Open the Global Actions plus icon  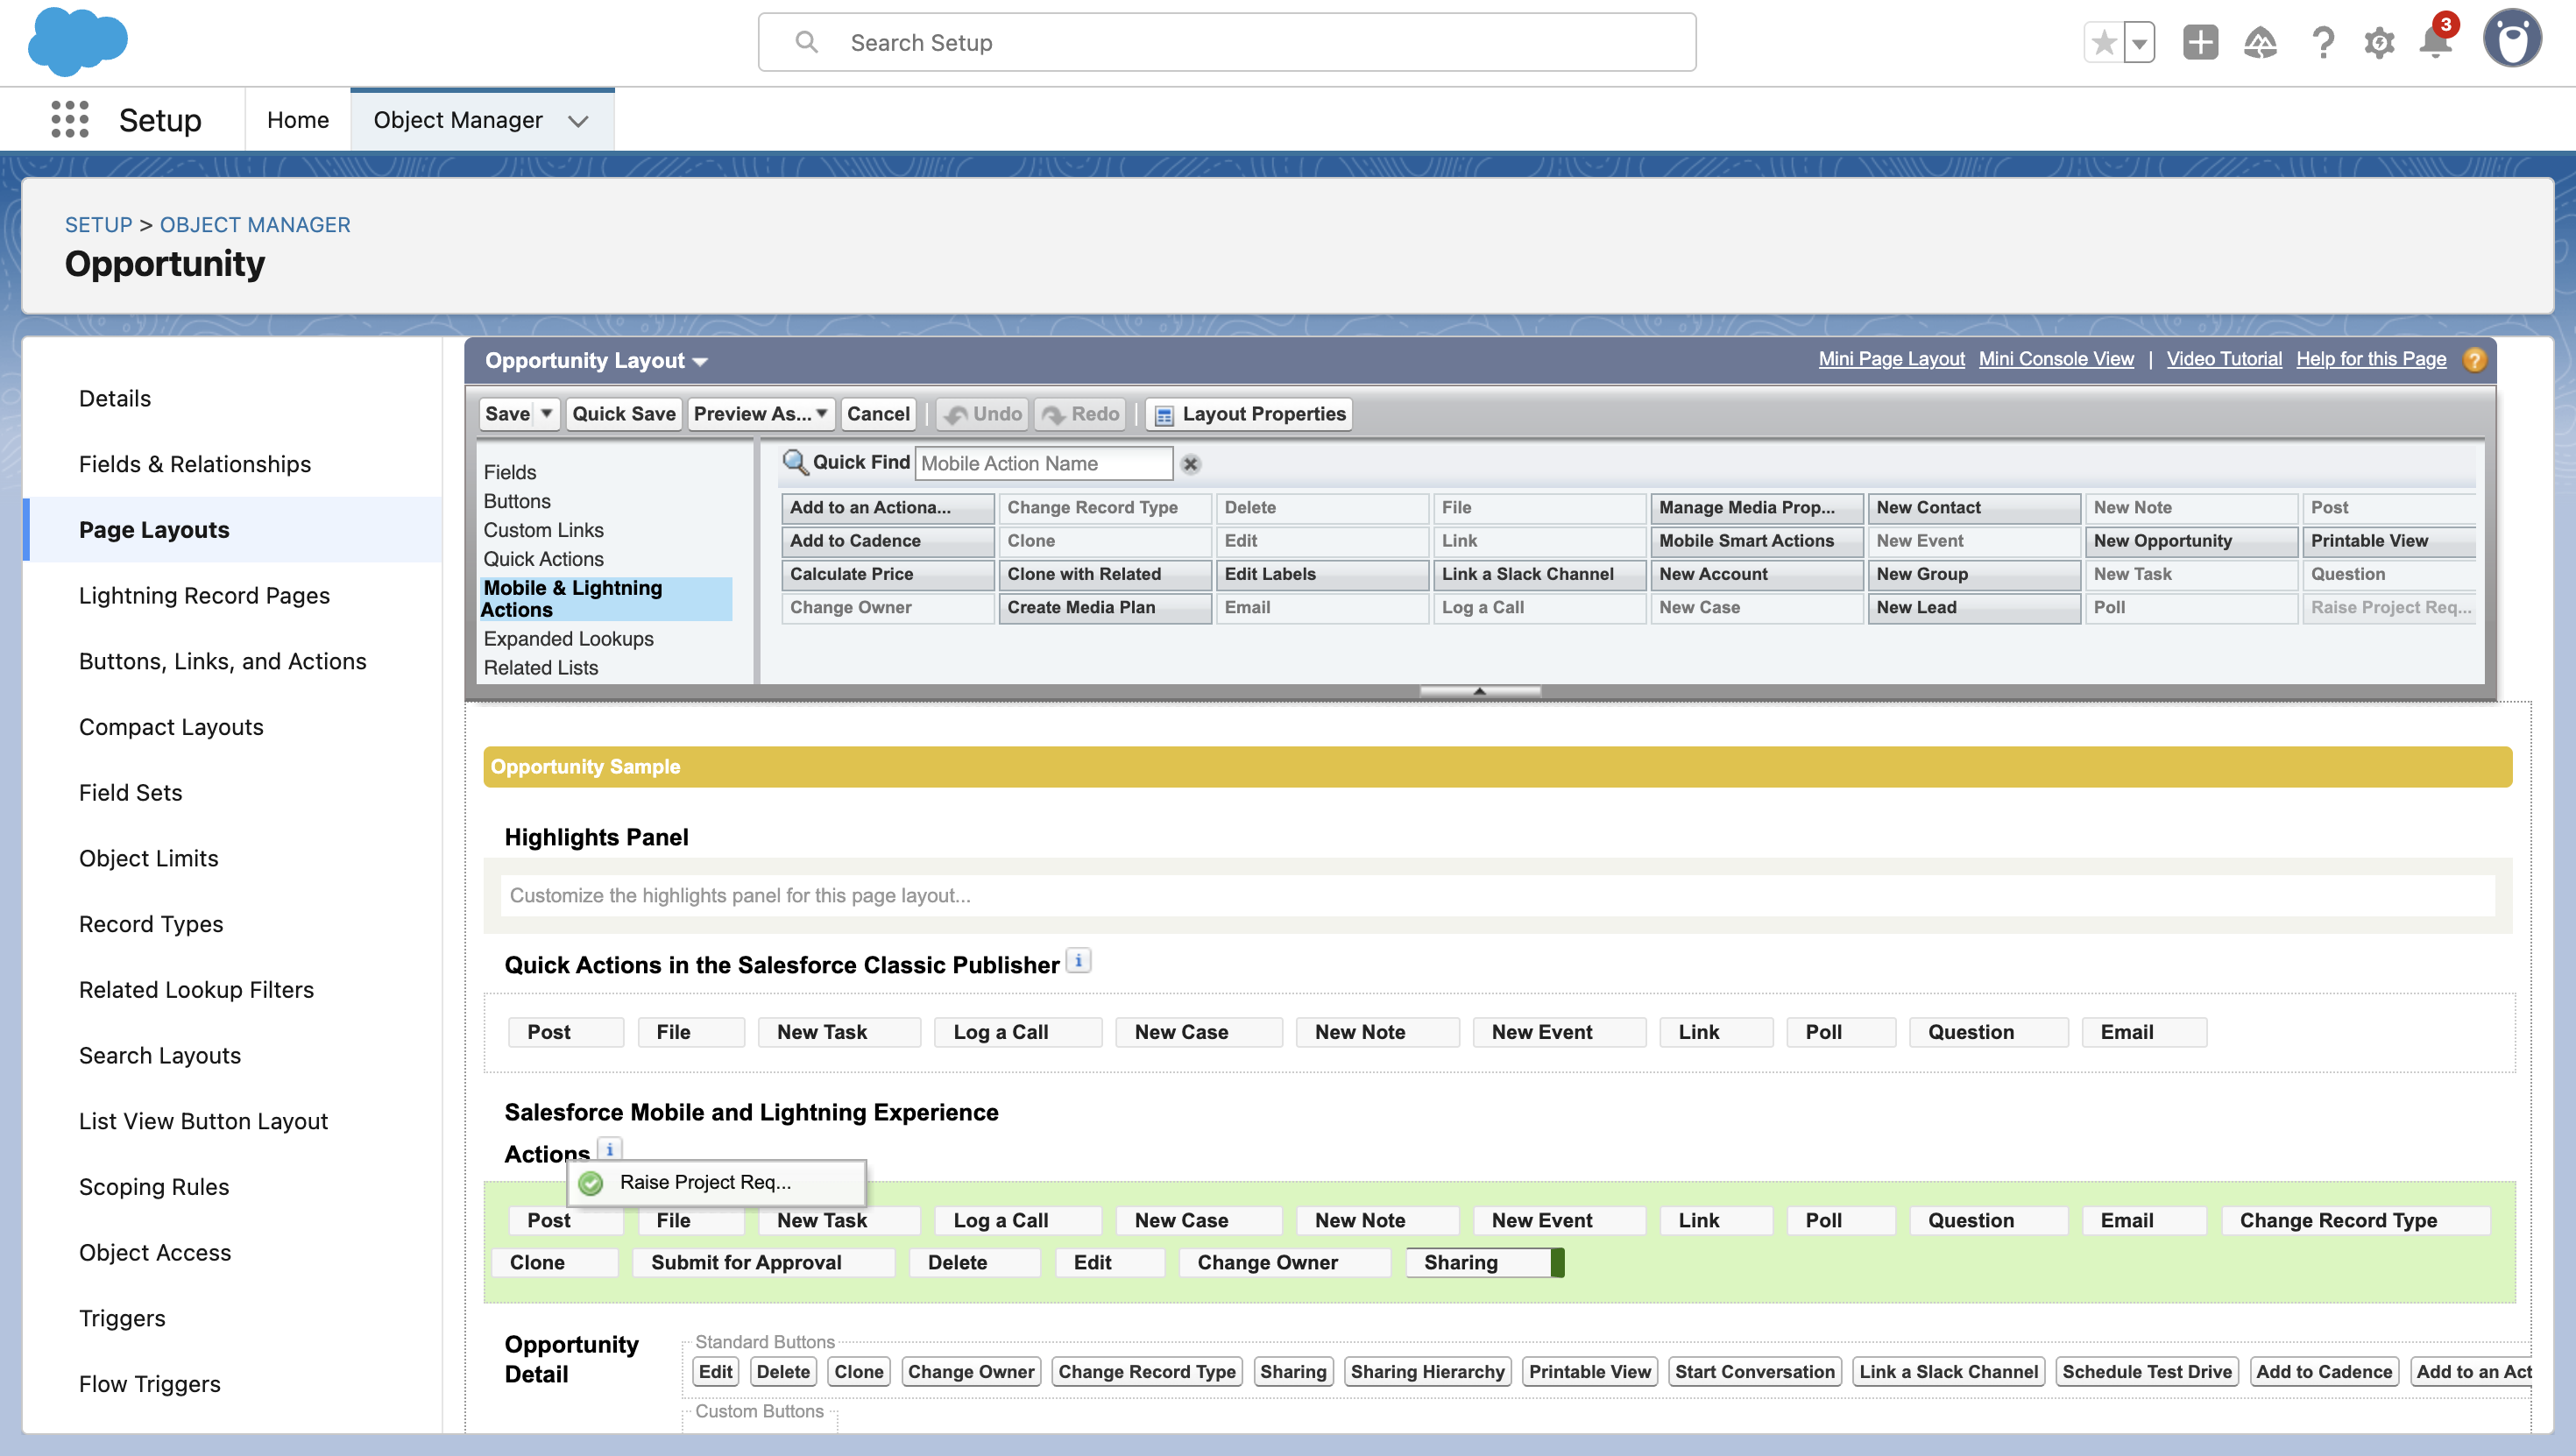pos(2200,43)
